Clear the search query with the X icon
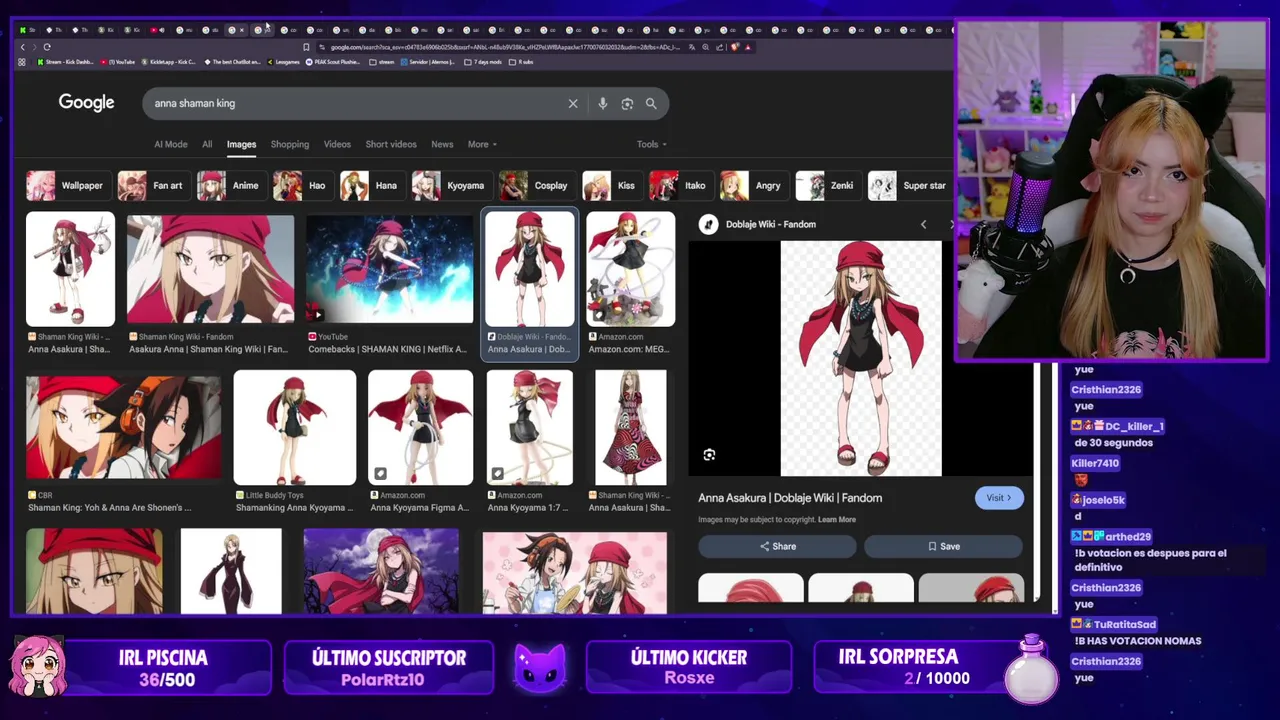1280x720 pixels. (x=573, y=103)
